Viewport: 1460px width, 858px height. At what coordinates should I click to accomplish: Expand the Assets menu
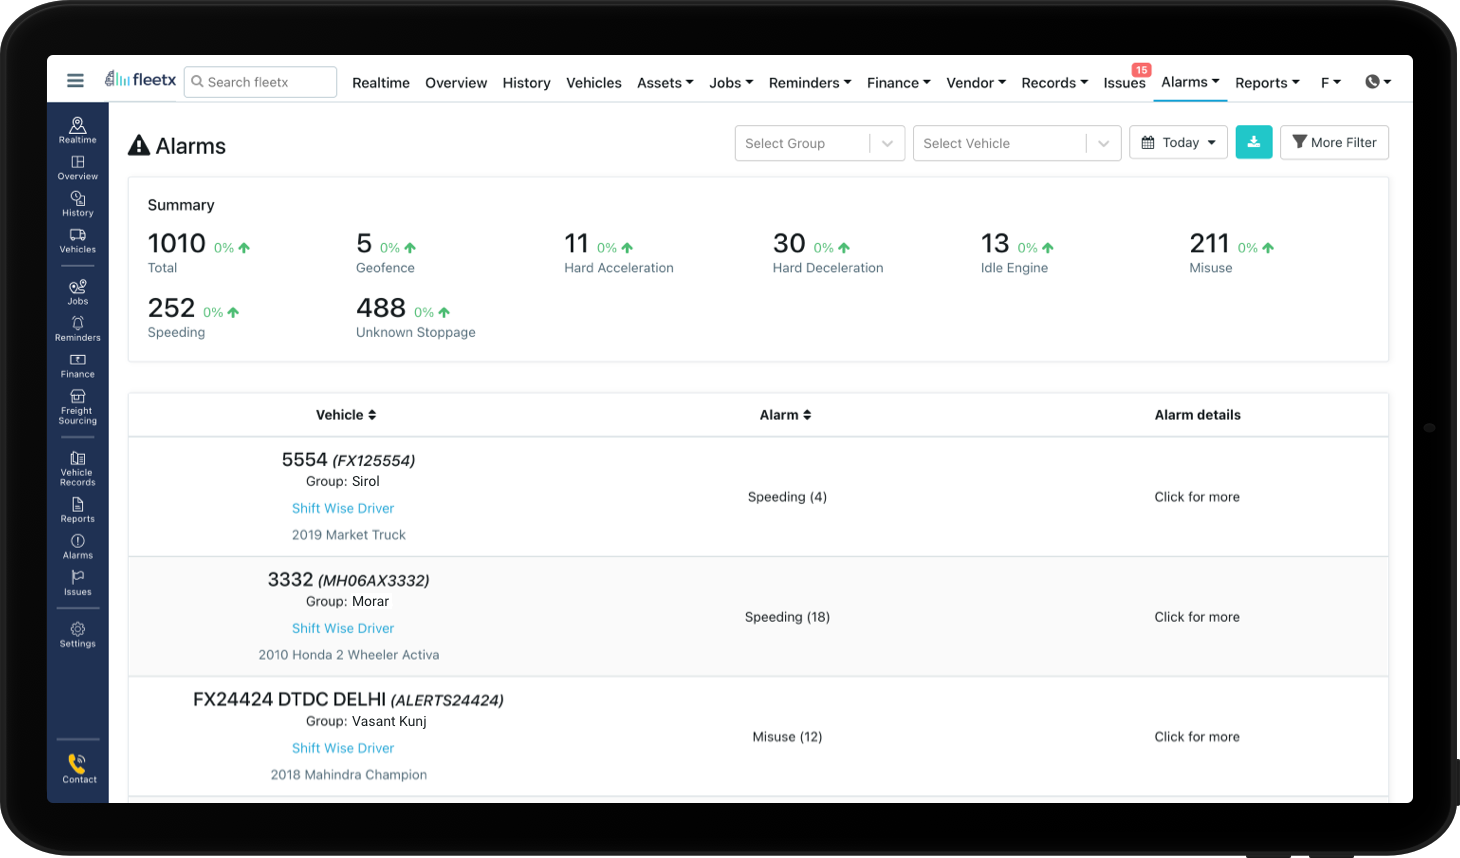665,83
